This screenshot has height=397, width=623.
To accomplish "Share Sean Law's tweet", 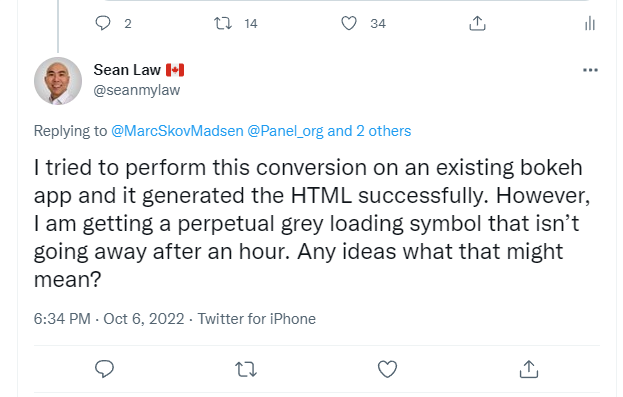I will [529, 369].
